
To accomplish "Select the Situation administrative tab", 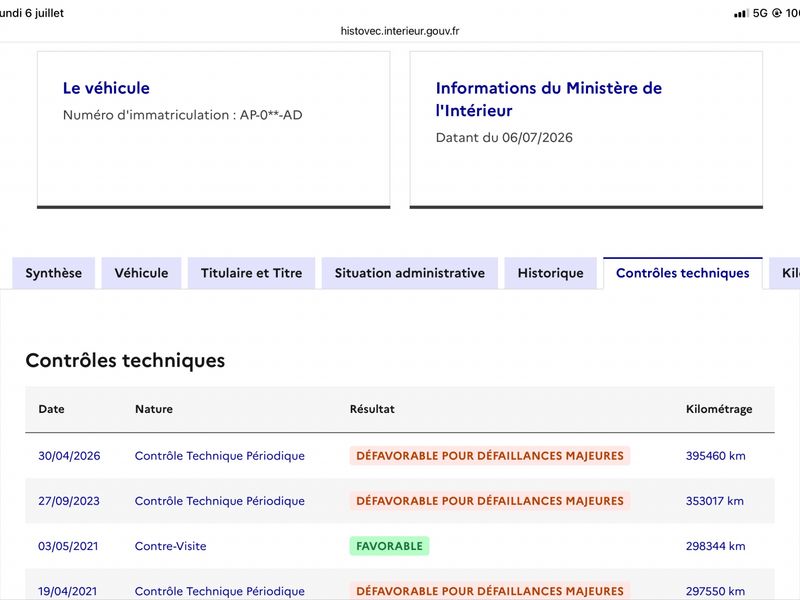I will click(x=410, y=273).
